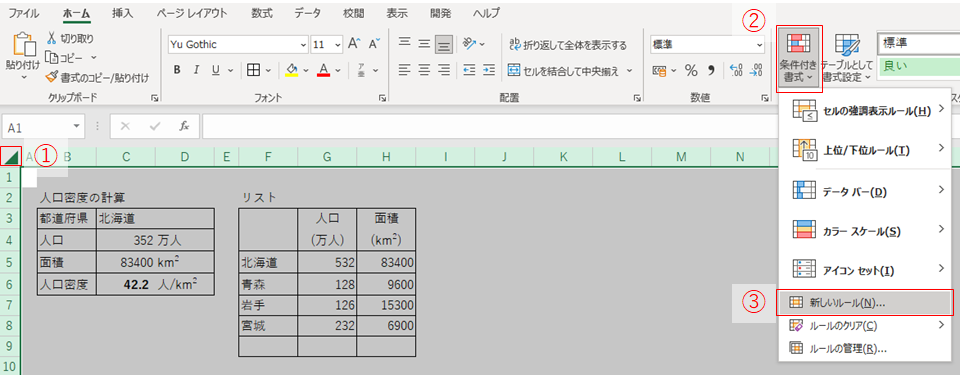The width and height of the screenshot is (960, 375).
Task: Open the Name Box dropdown
Action: click(77, 127)
